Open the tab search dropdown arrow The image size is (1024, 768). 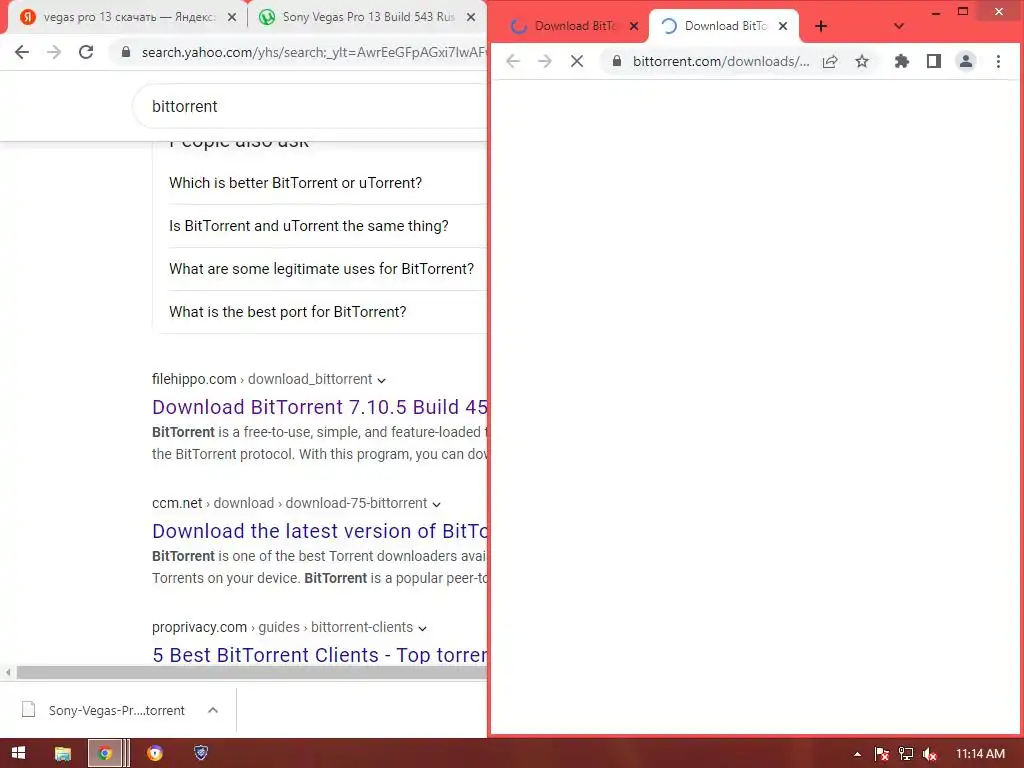899,26
